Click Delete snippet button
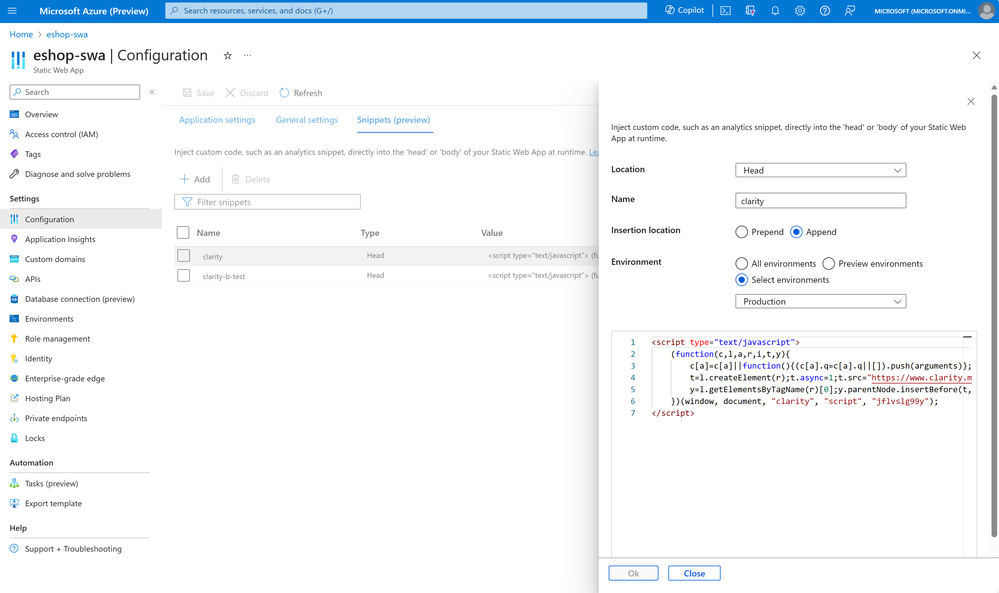The height and width of the screenshot is (593, 999). tap(250, 180)
